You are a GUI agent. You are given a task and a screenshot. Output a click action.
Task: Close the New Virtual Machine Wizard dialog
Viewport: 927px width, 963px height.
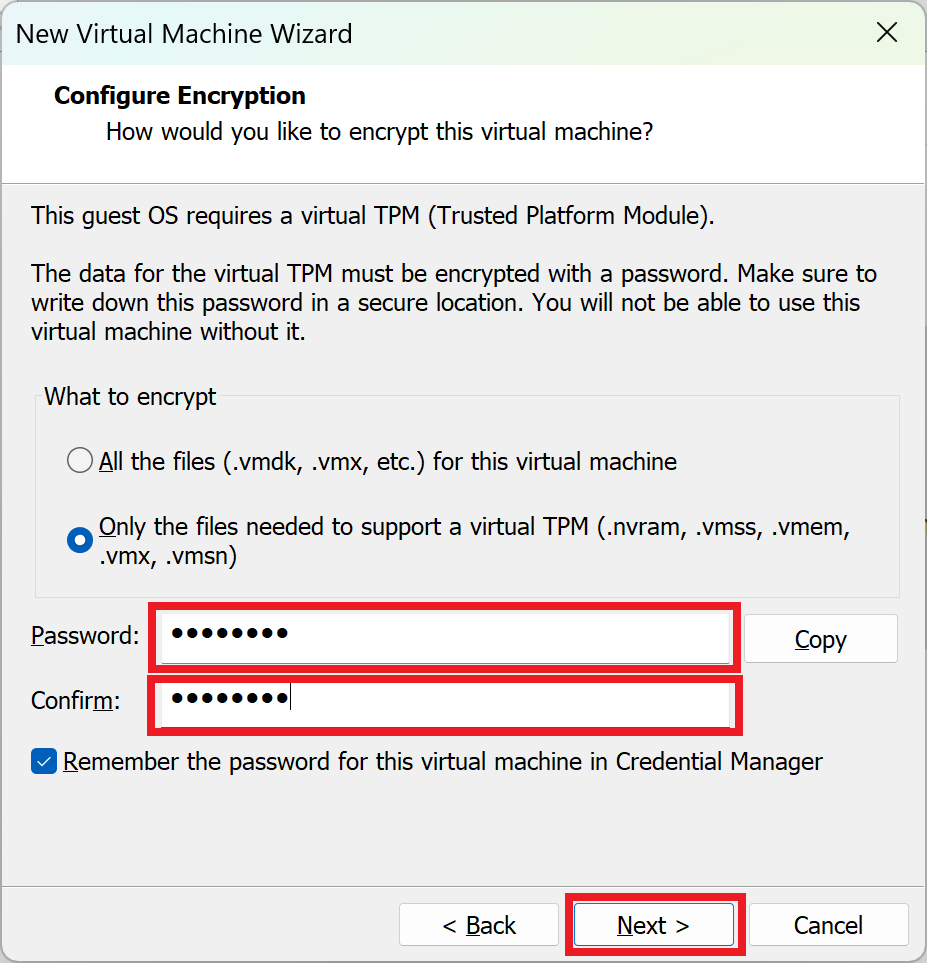[x=886, y=33]
